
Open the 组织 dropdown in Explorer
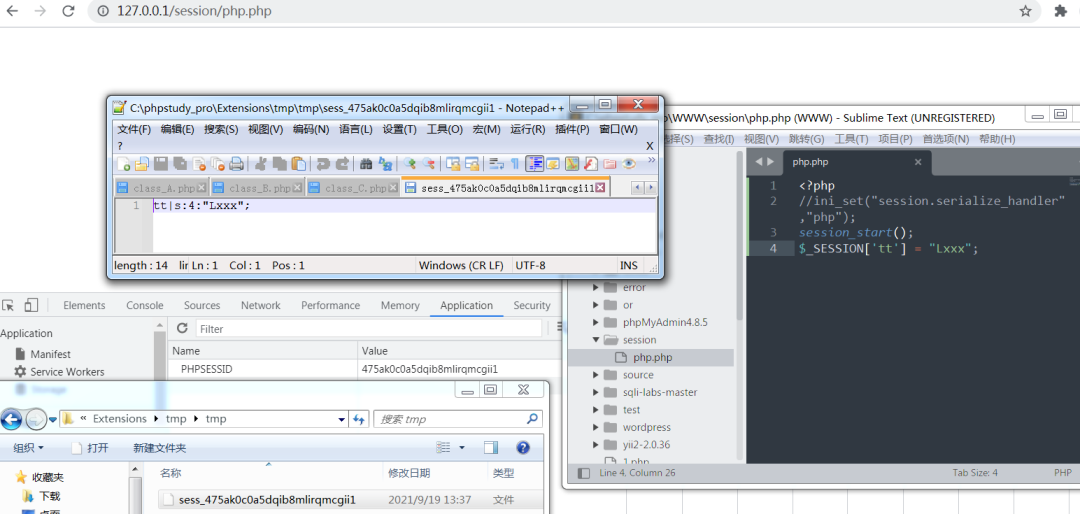pos(28,448)
